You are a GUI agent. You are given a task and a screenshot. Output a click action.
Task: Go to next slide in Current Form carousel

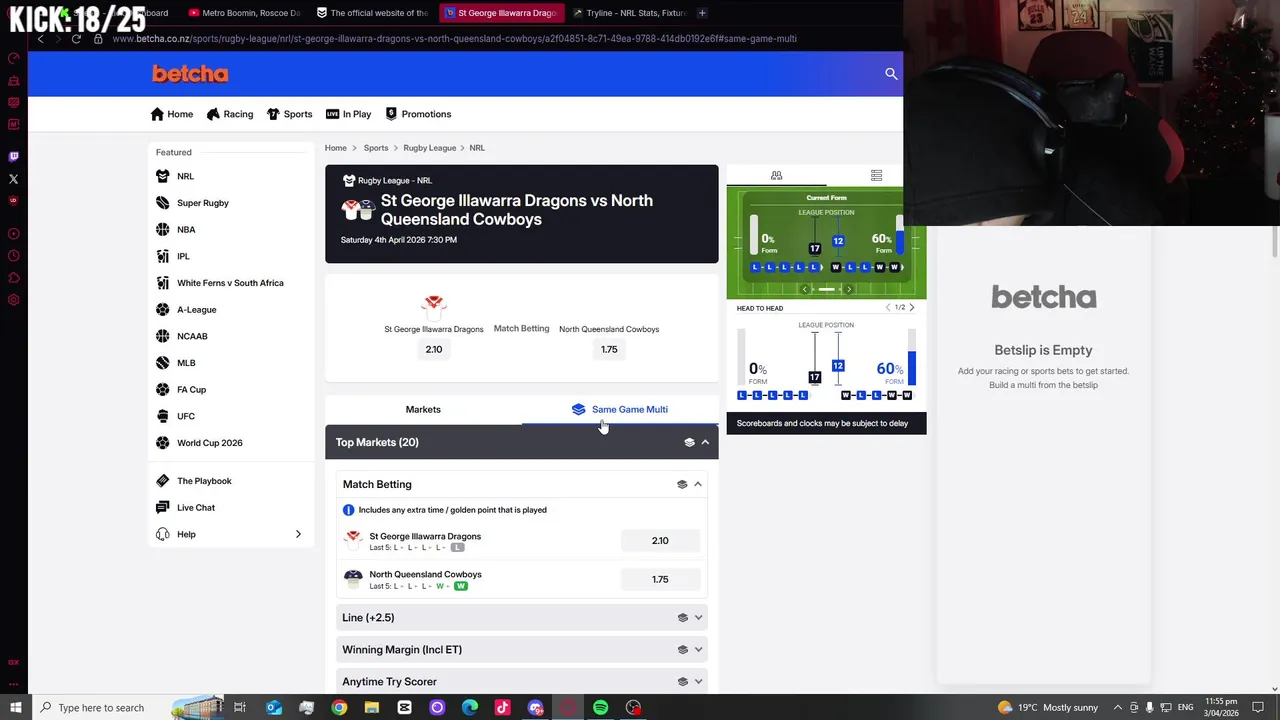[x=849, y=289]
